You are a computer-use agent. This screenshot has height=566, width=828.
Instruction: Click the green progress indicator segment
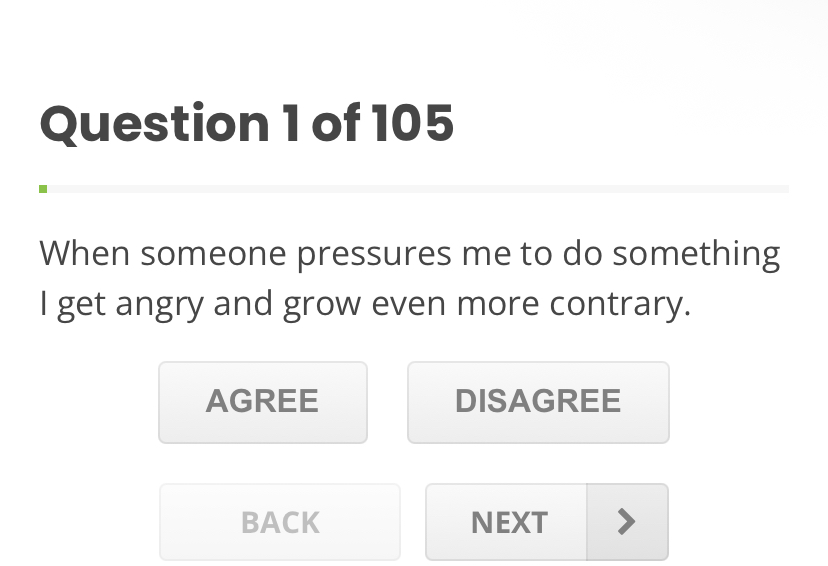point(43,188)
